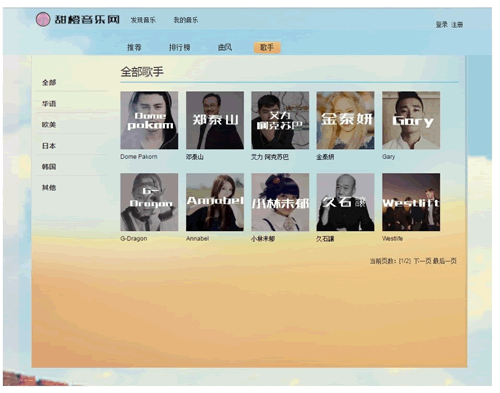Go to the 曲风 tab
This screenshot has height=393, width=500.
coord(225,47)
